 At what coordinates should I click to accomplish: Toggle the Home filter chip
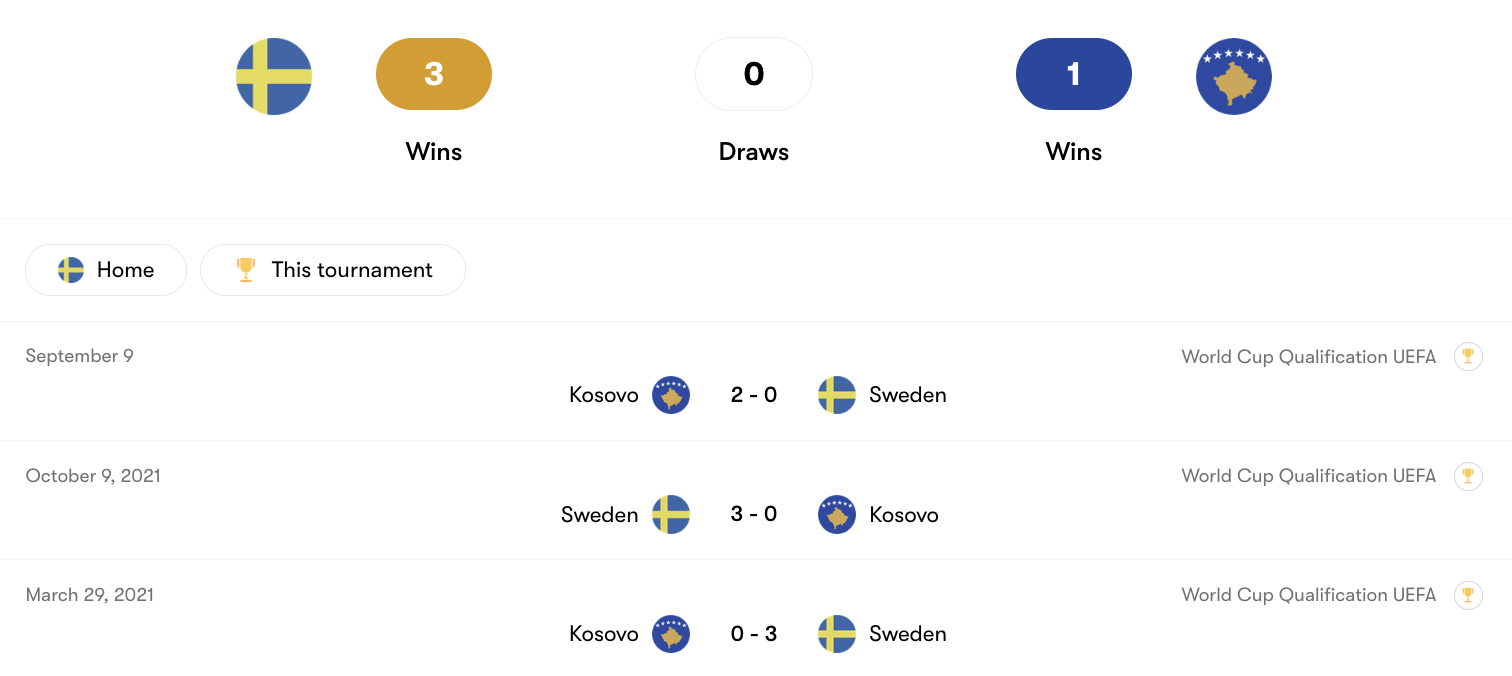click(106, 270)
